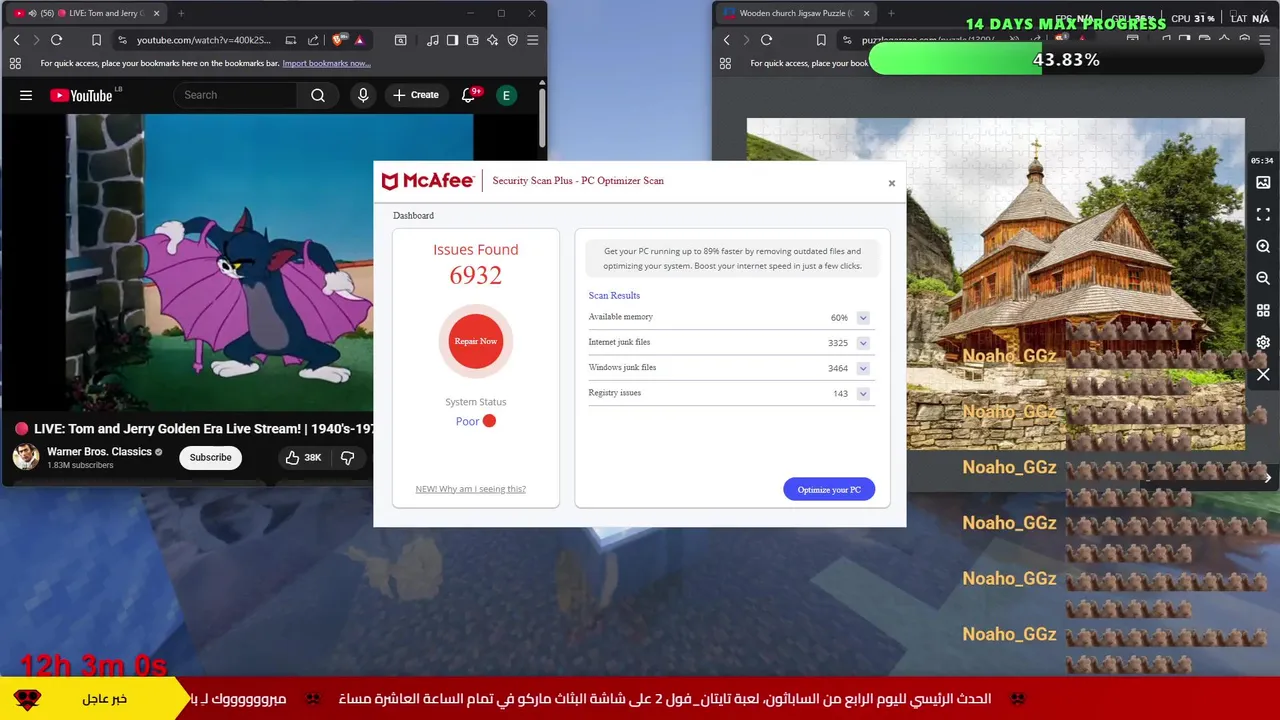Click Warner Bros. Classics channel name

(99, 451)
